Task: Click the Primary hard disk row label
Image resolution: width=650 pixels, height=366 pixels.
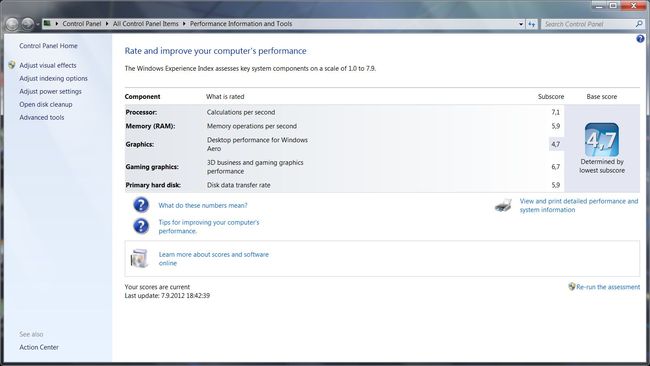Action: coord(153,185)
